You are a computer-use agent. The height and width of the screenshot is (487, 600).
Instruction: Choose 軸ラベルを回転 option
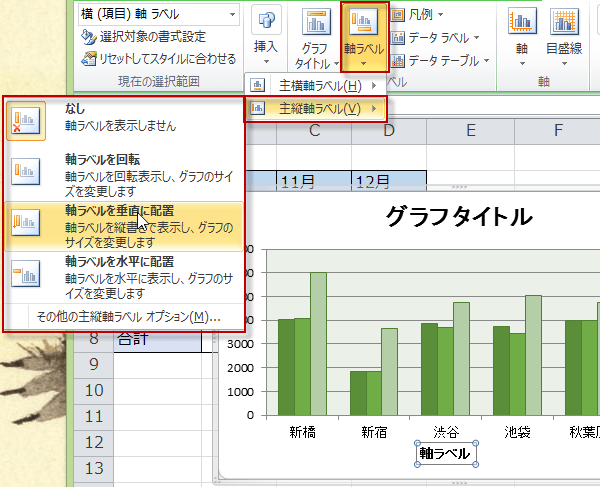(x=125, y=168)
